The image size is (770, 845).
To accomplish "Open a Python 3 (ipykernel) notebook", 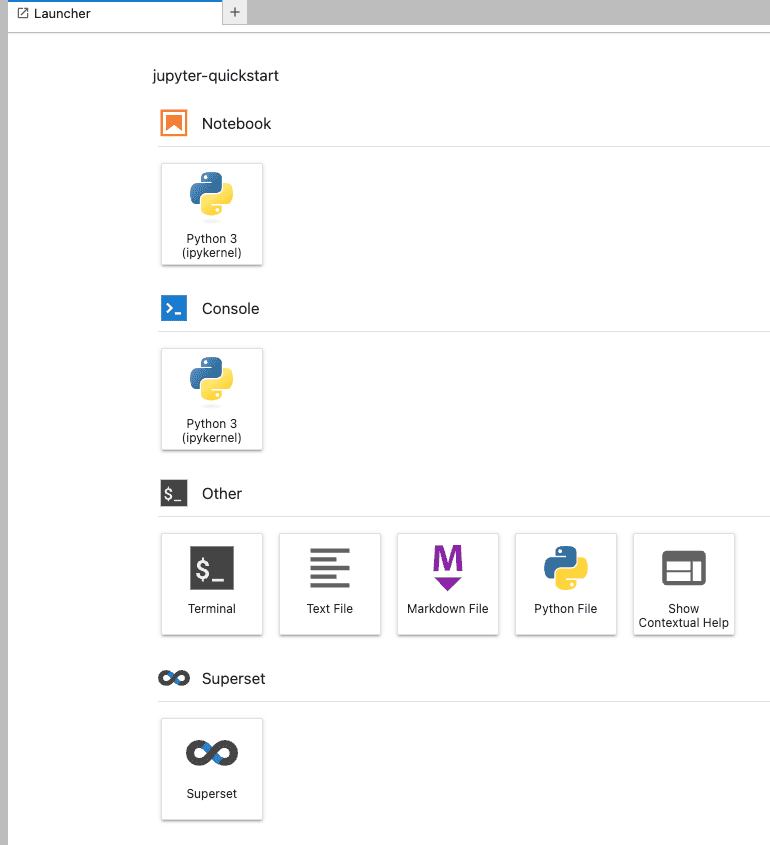I will pyautogui.click(x=212, y=214).
